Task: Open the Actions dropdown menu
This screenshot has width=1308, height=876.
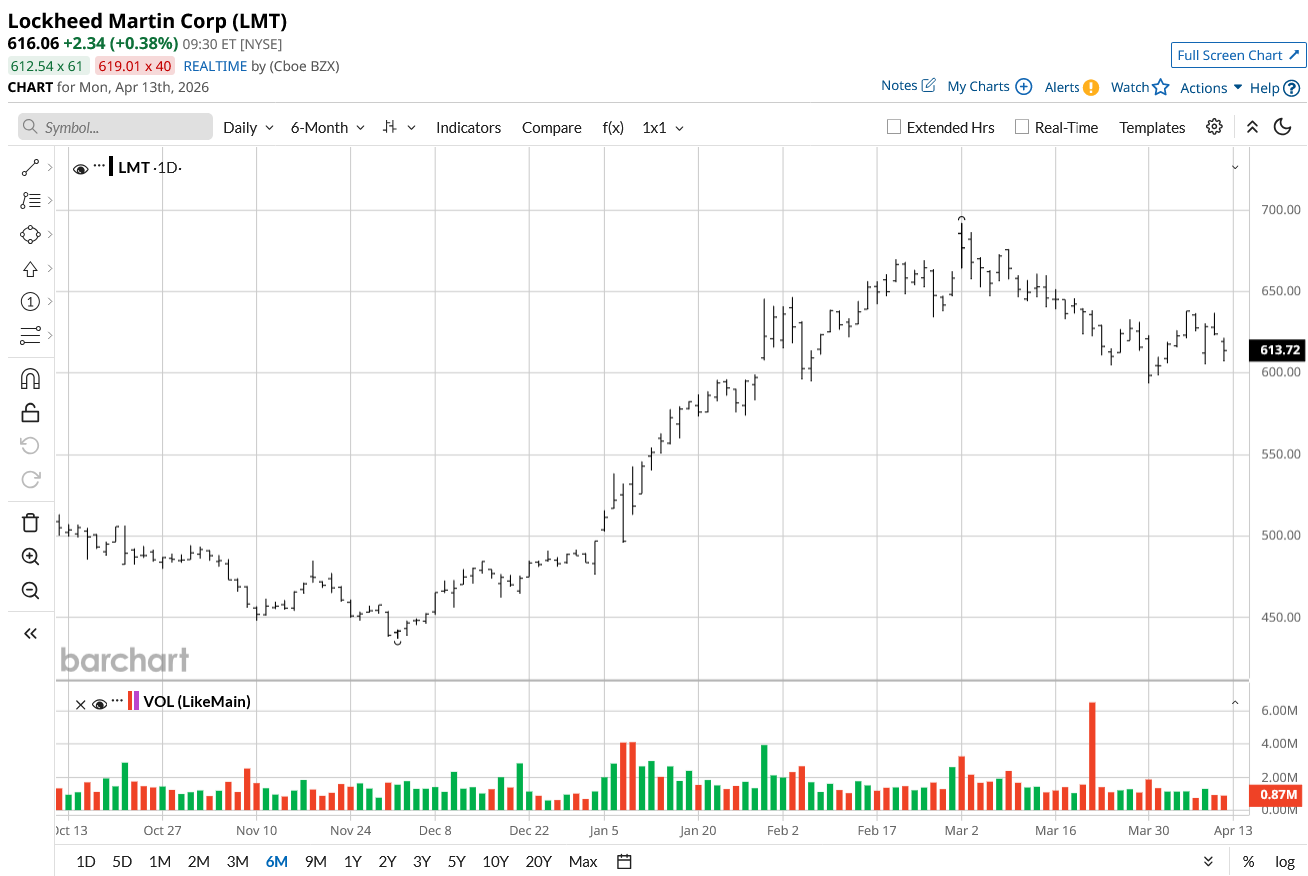Action: coord(1211,88)
